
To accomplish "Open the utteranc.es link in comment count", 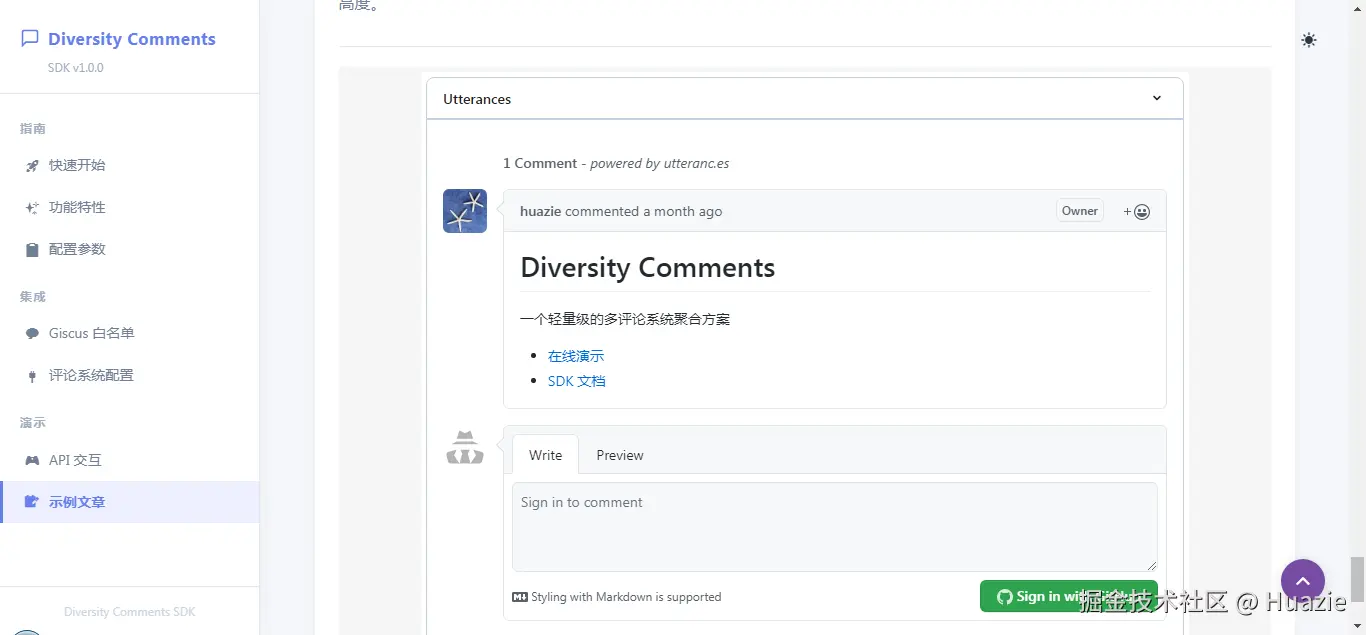I will point(695,164).
